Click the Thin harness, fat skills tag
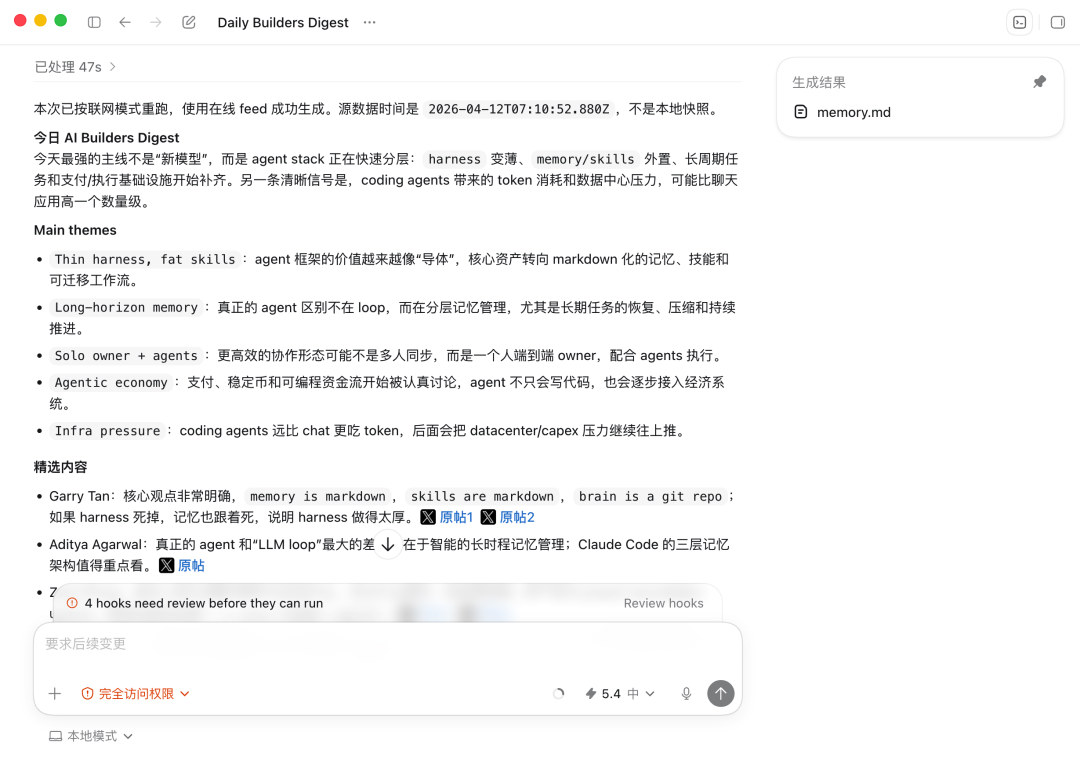The width and height of the screenshot is (1080, 757). click(x=145, y=260)
